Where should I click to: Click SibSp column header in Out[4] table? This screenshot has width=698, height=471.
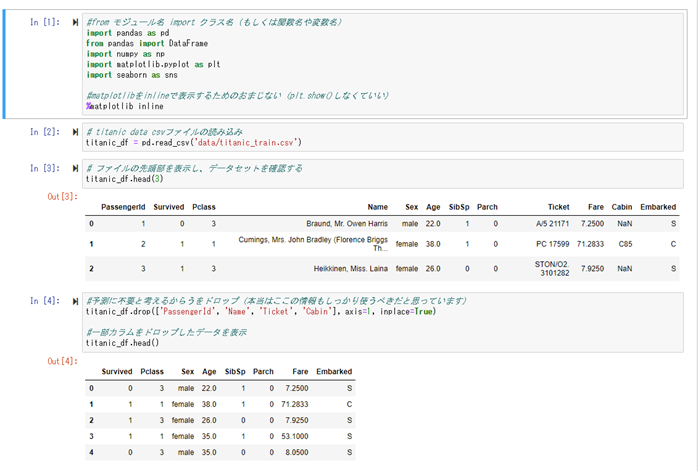click(x=235, y=372)
